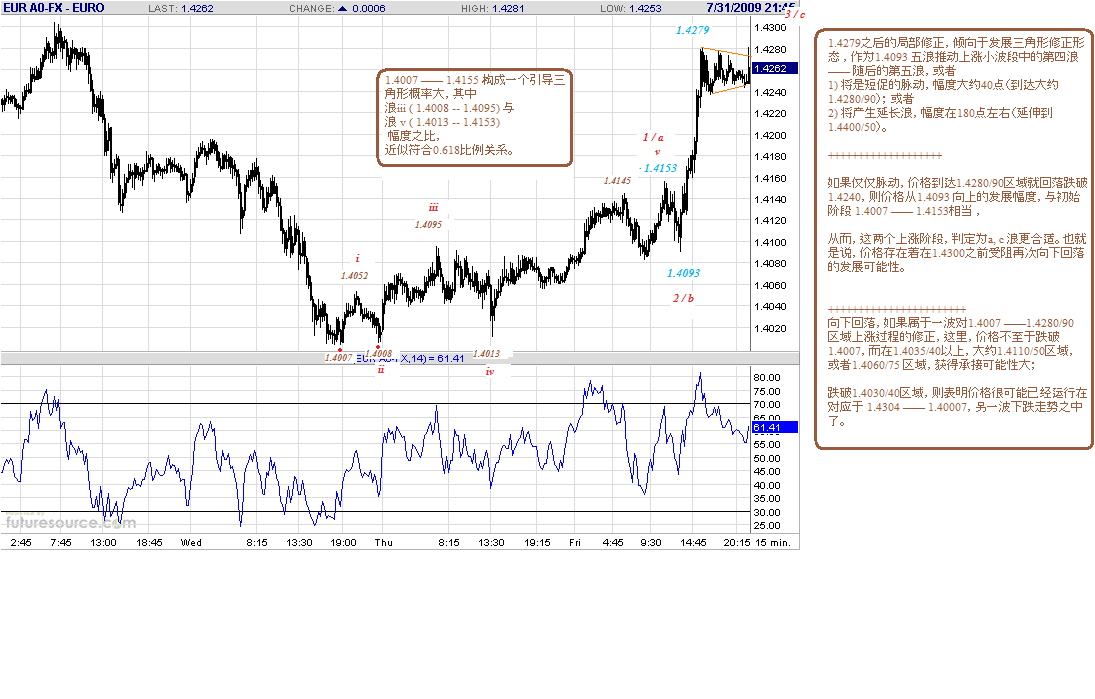Select the LAST: 1.4262 header value
Image resolution: width=1095 pixels, height=699 pixels.
[x=181, y=8]
